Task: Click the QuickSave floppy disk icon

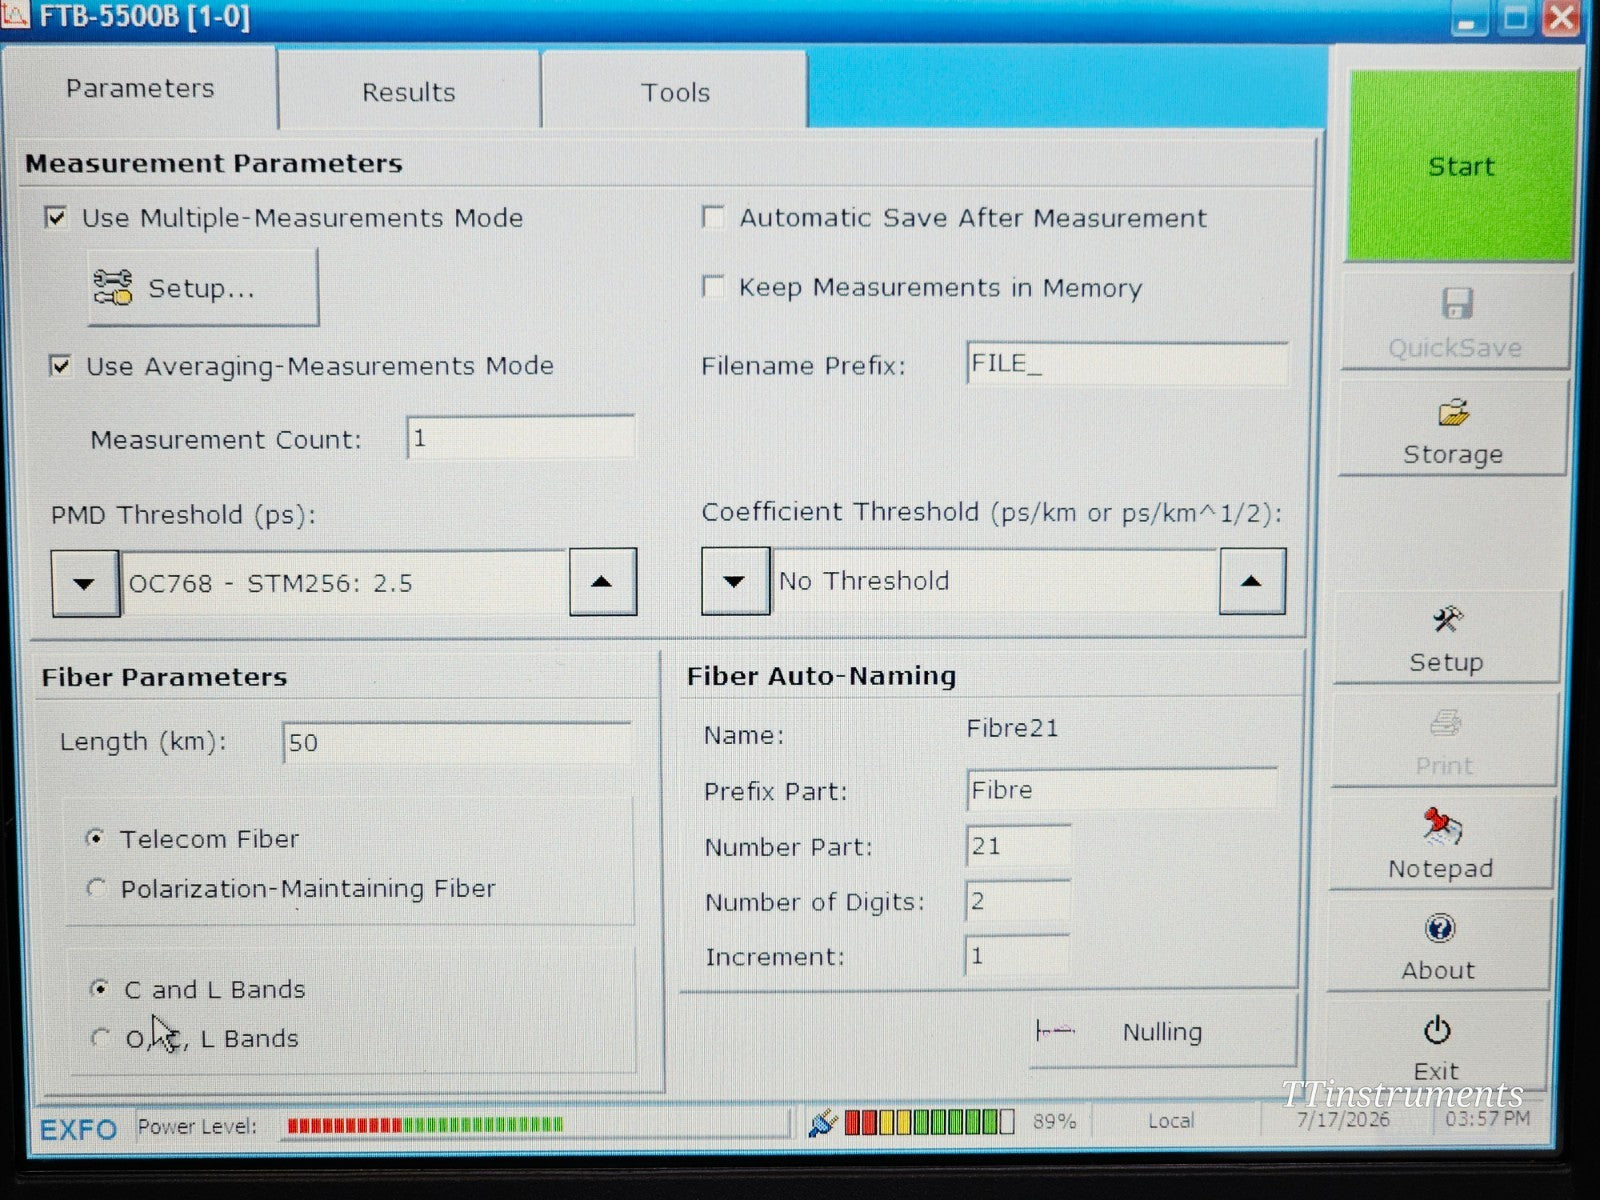Action: coord(1457,303)
